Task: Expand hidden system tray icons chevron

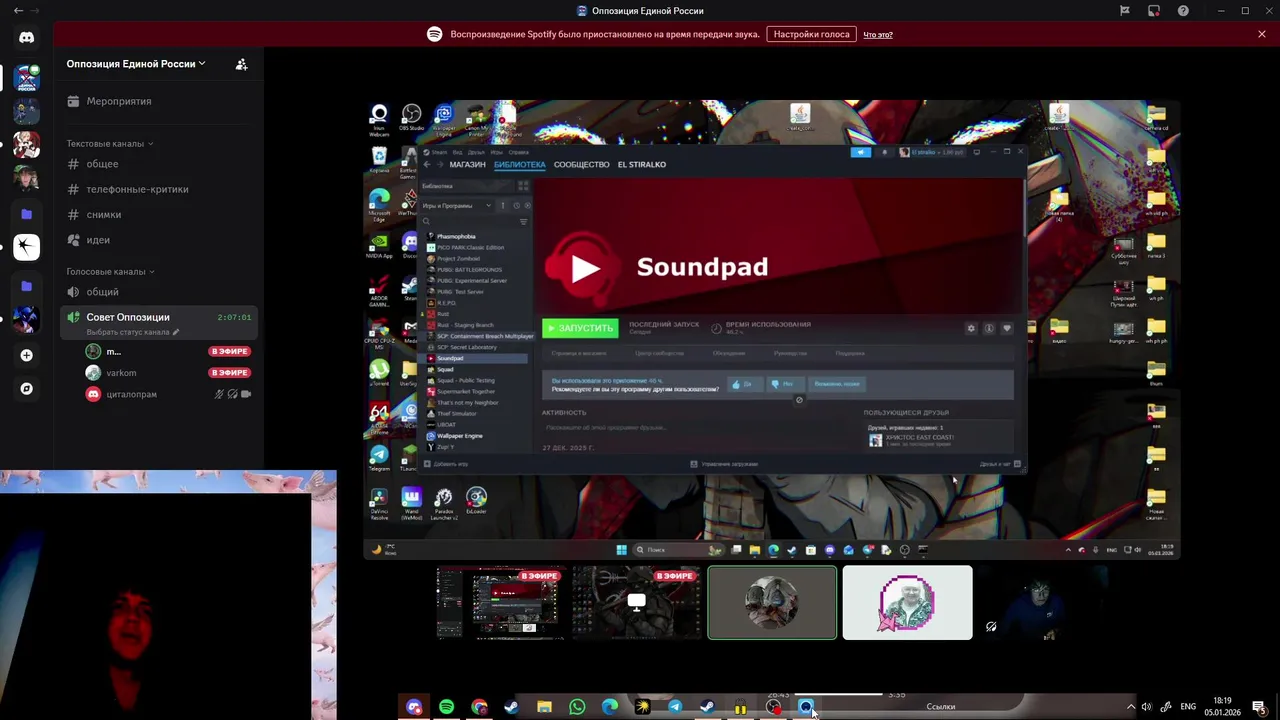Action: 1131,707
